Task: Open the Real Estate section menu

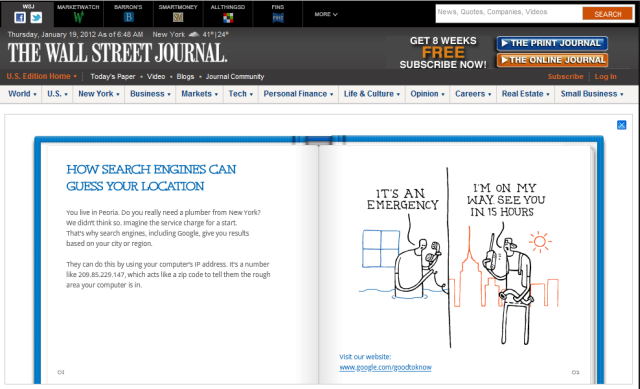Action: [526, 94]
